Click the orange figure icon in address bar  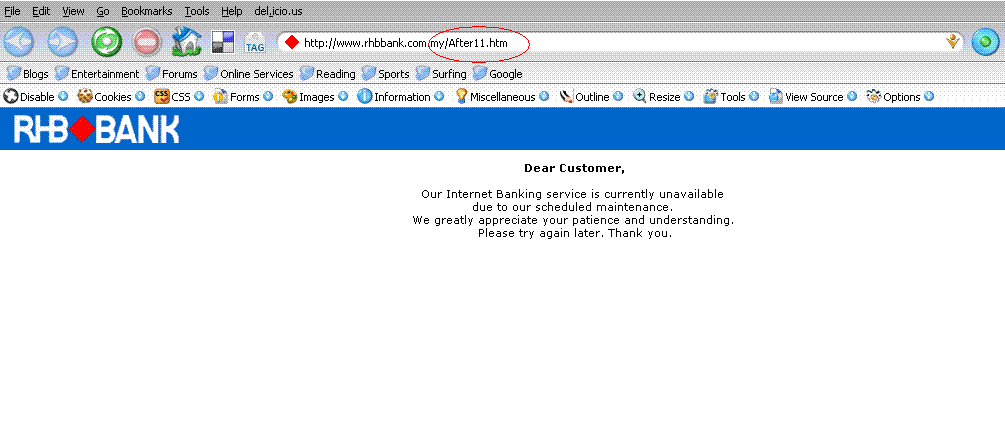953,42
